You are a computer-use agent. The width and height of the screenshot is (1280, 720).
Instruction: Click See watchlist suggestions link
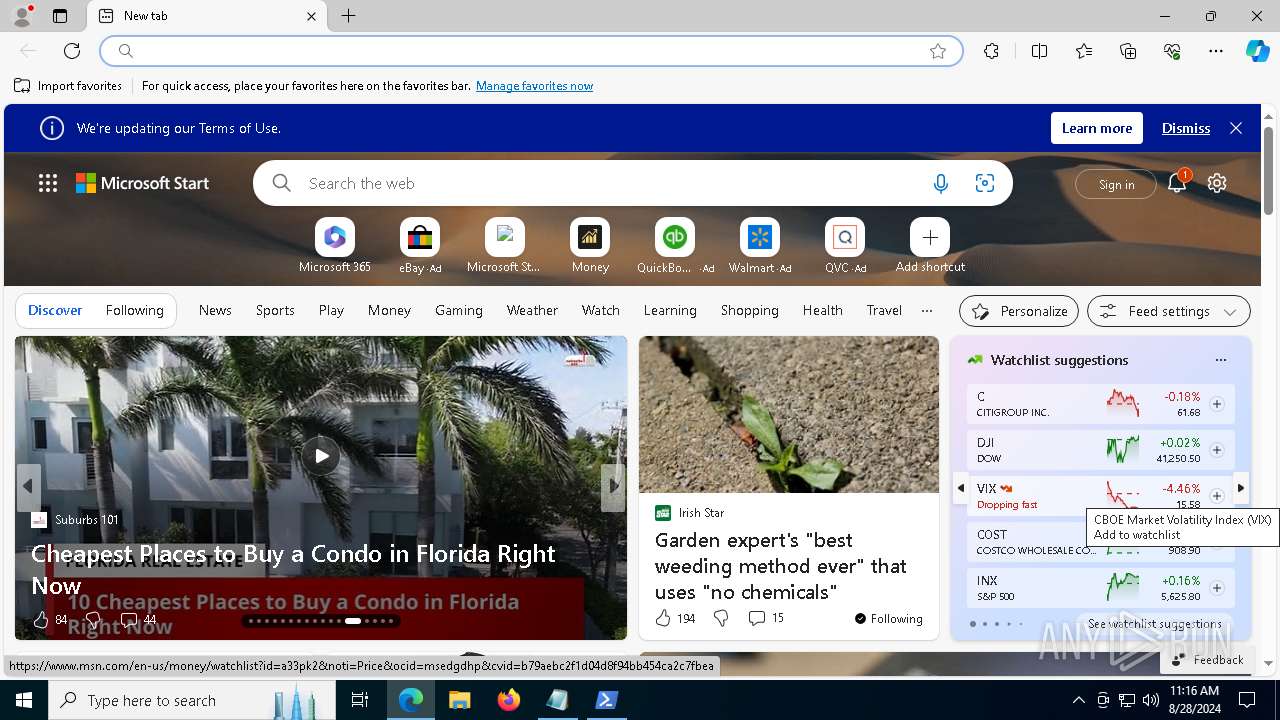[1155, 623]
